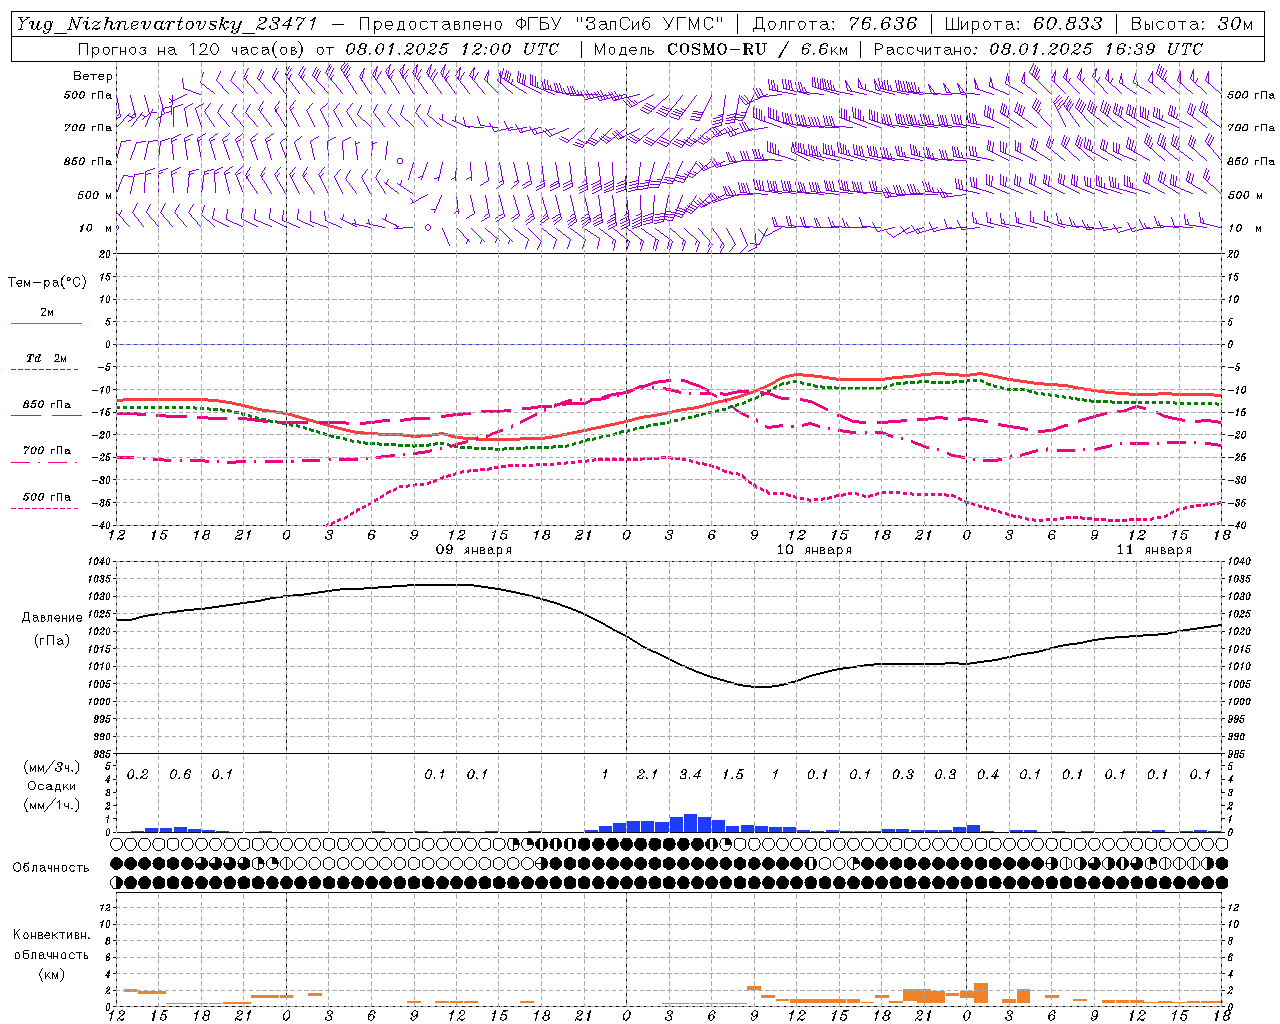Image resolution: width=1280 pixels, height=1024 pixels.
Task: Click the Ветер wind panel label
Action: (93, 76)
